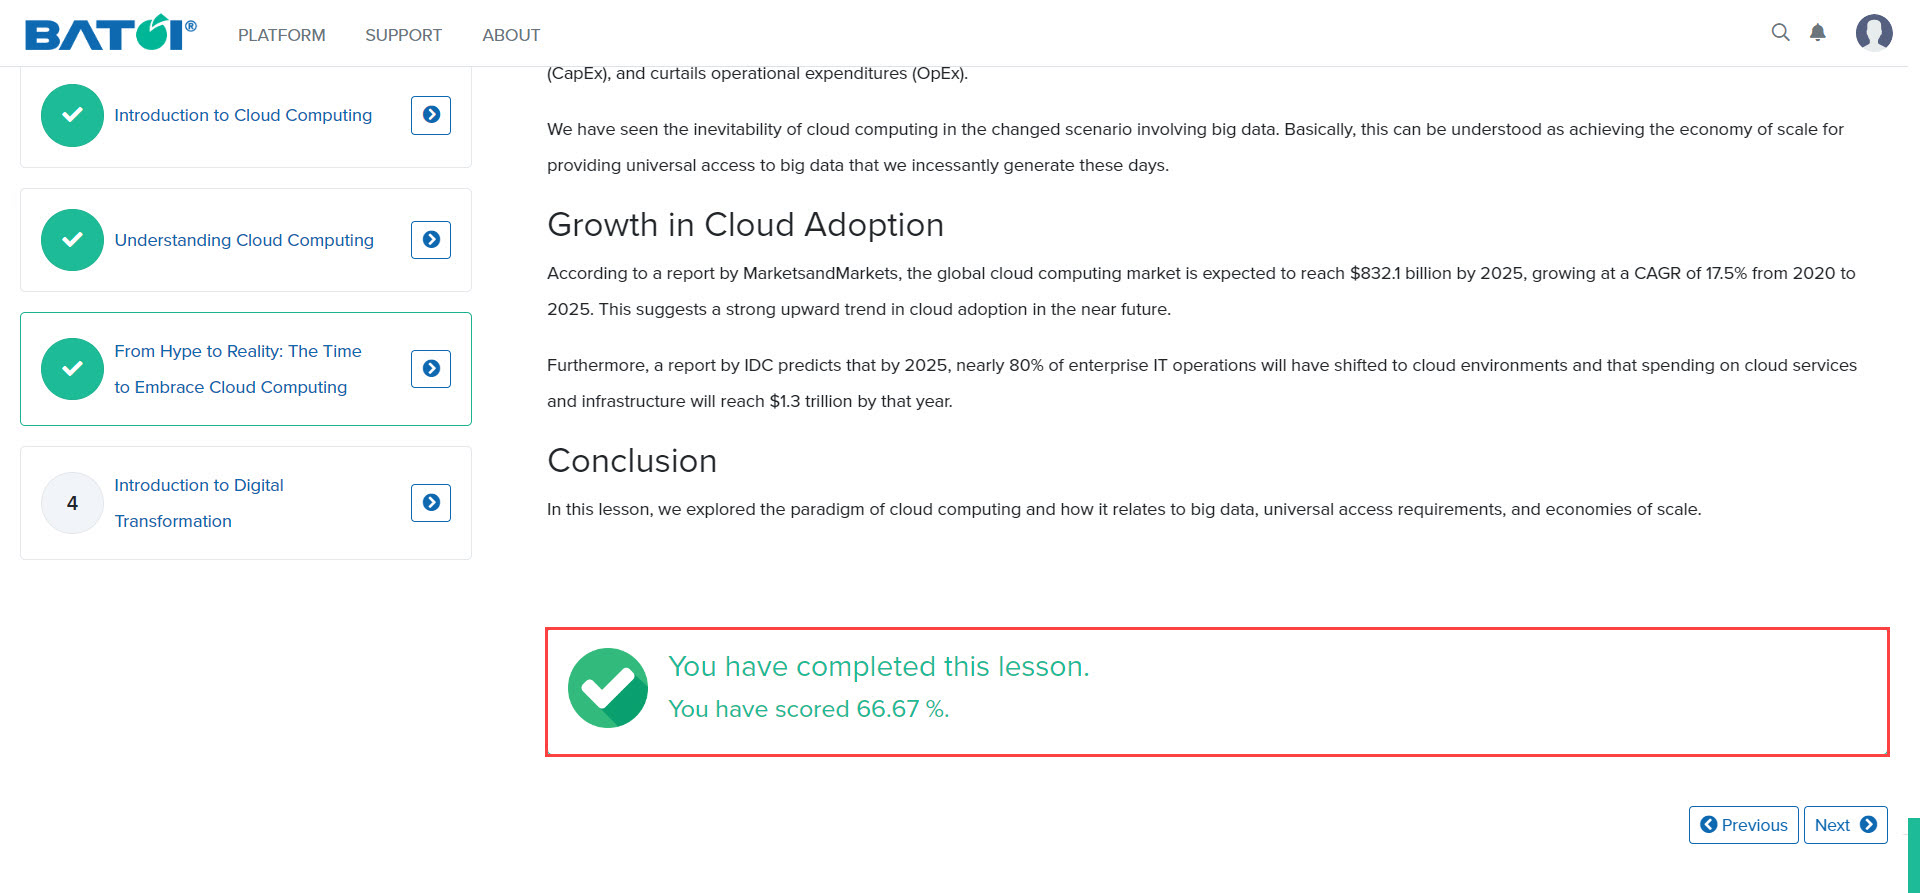Click arrow icon for Understanding Cloud Computing
The height and width of the screenshot is (893, 1920).
click(x=431, y=240)
